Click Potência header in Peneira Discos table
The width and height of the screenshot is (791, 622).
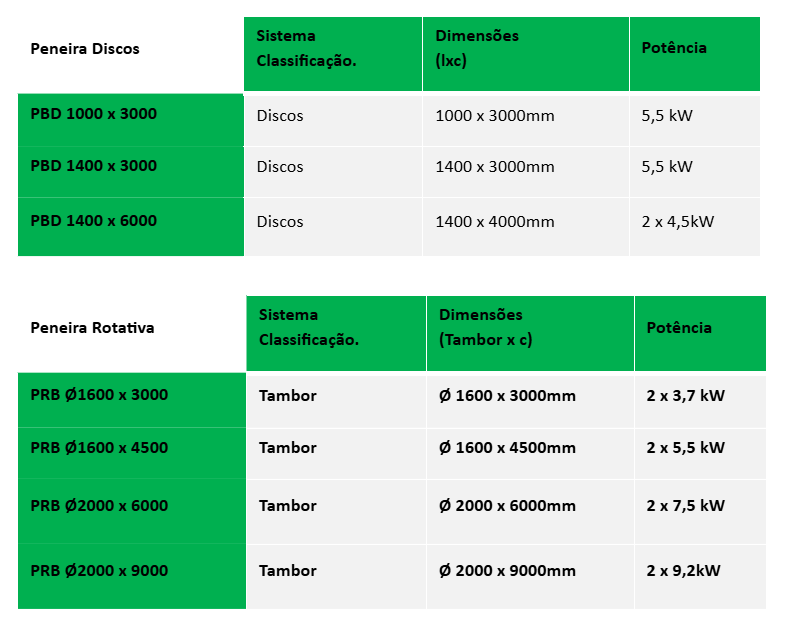(674, 48)
